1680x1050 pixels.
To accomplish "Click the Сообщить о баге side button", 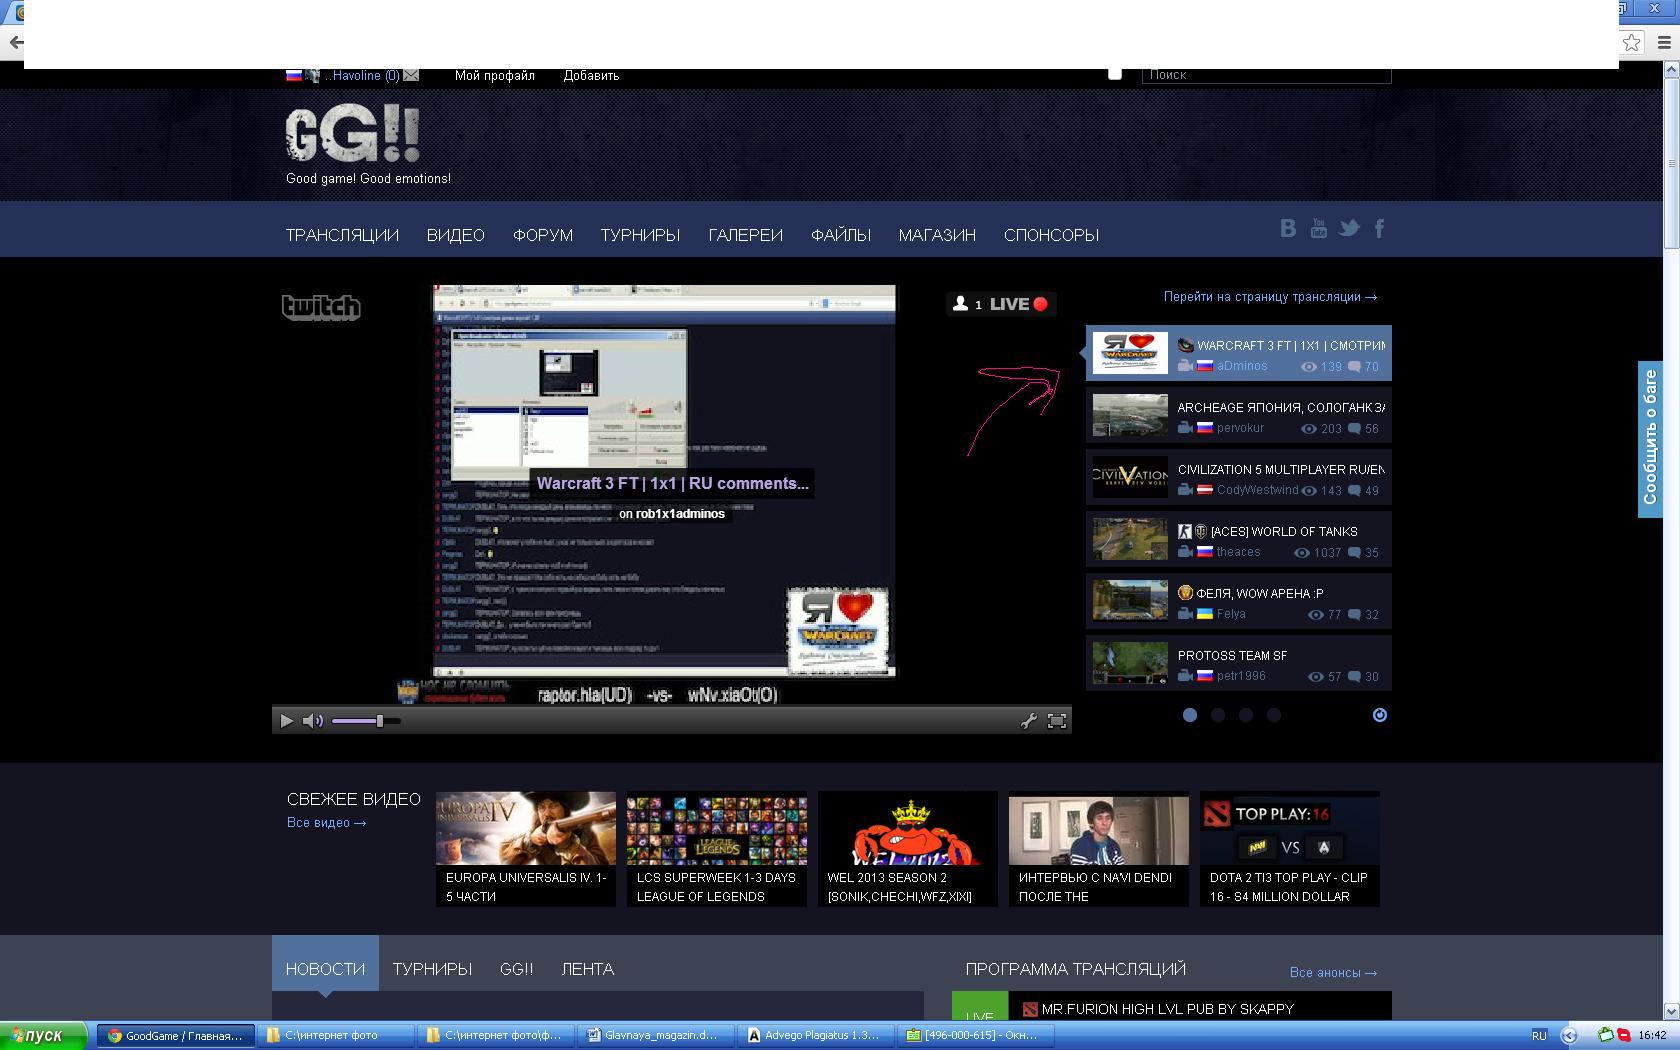I will [x=1650, y=438].
